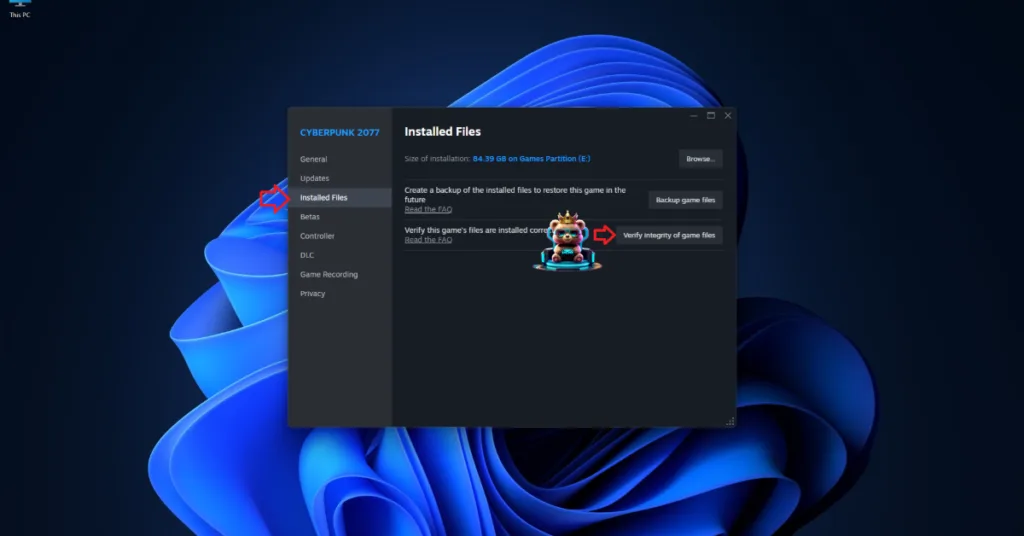Open the General settings page
Viewport: 1024px width, 536px height.
tap(340, 159)
